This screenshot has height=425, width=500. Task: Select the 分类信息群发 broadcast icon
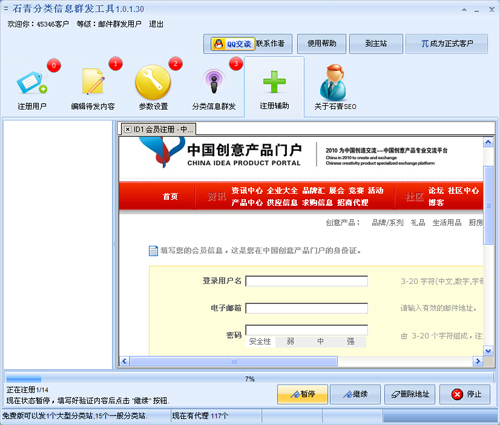[x=214, y=81]
